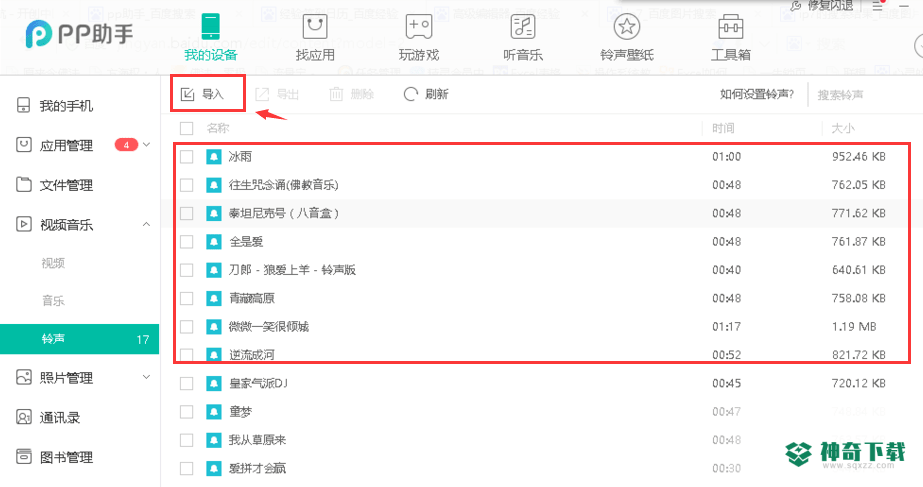The height and width of the screenshot is (487, 923).
Task: Click the size value 952.46 KB
Action: click(858, 157)
